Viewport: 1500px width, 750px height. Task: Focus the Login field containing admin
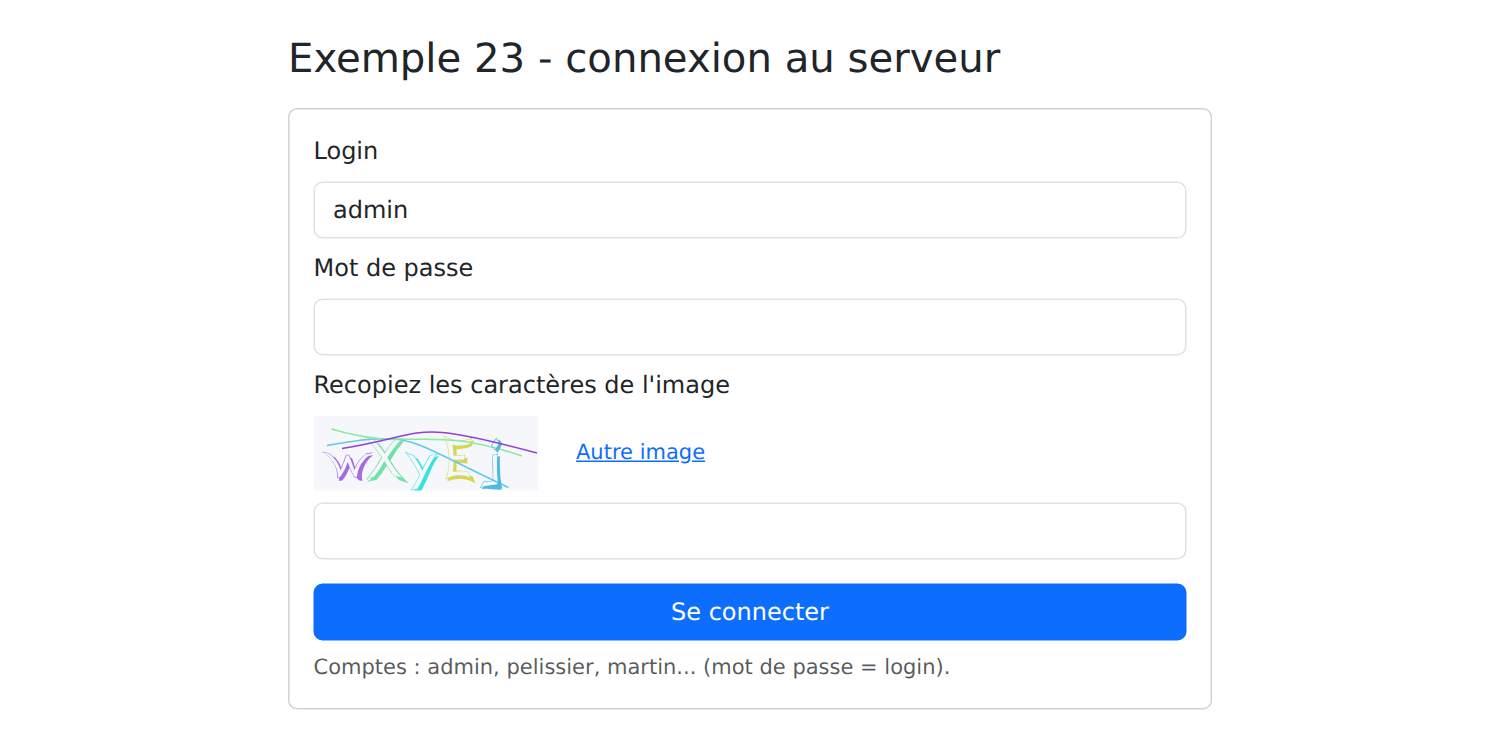pyautogui.click(x=750, y=210)
